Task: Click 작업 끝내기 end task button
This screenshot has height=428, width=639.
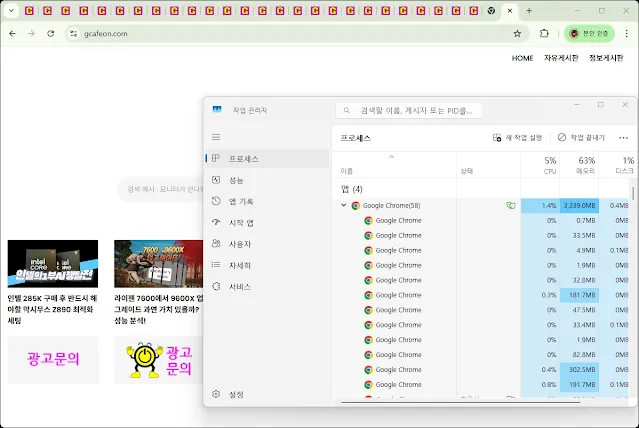Action: point(581,138)
